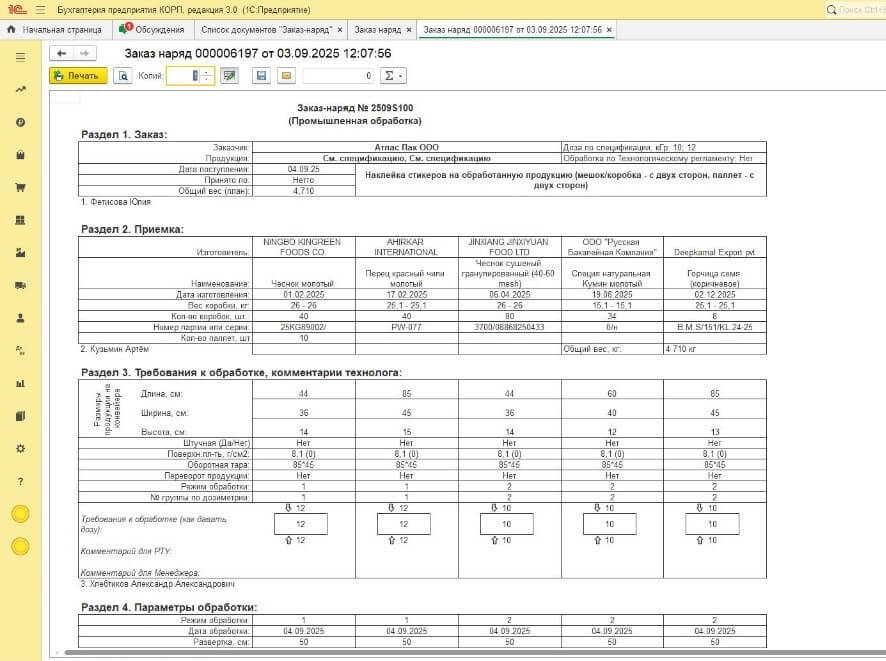The image size is (886, 661).
Task: Click the sum value field showing 0
Action: [338, 76]
